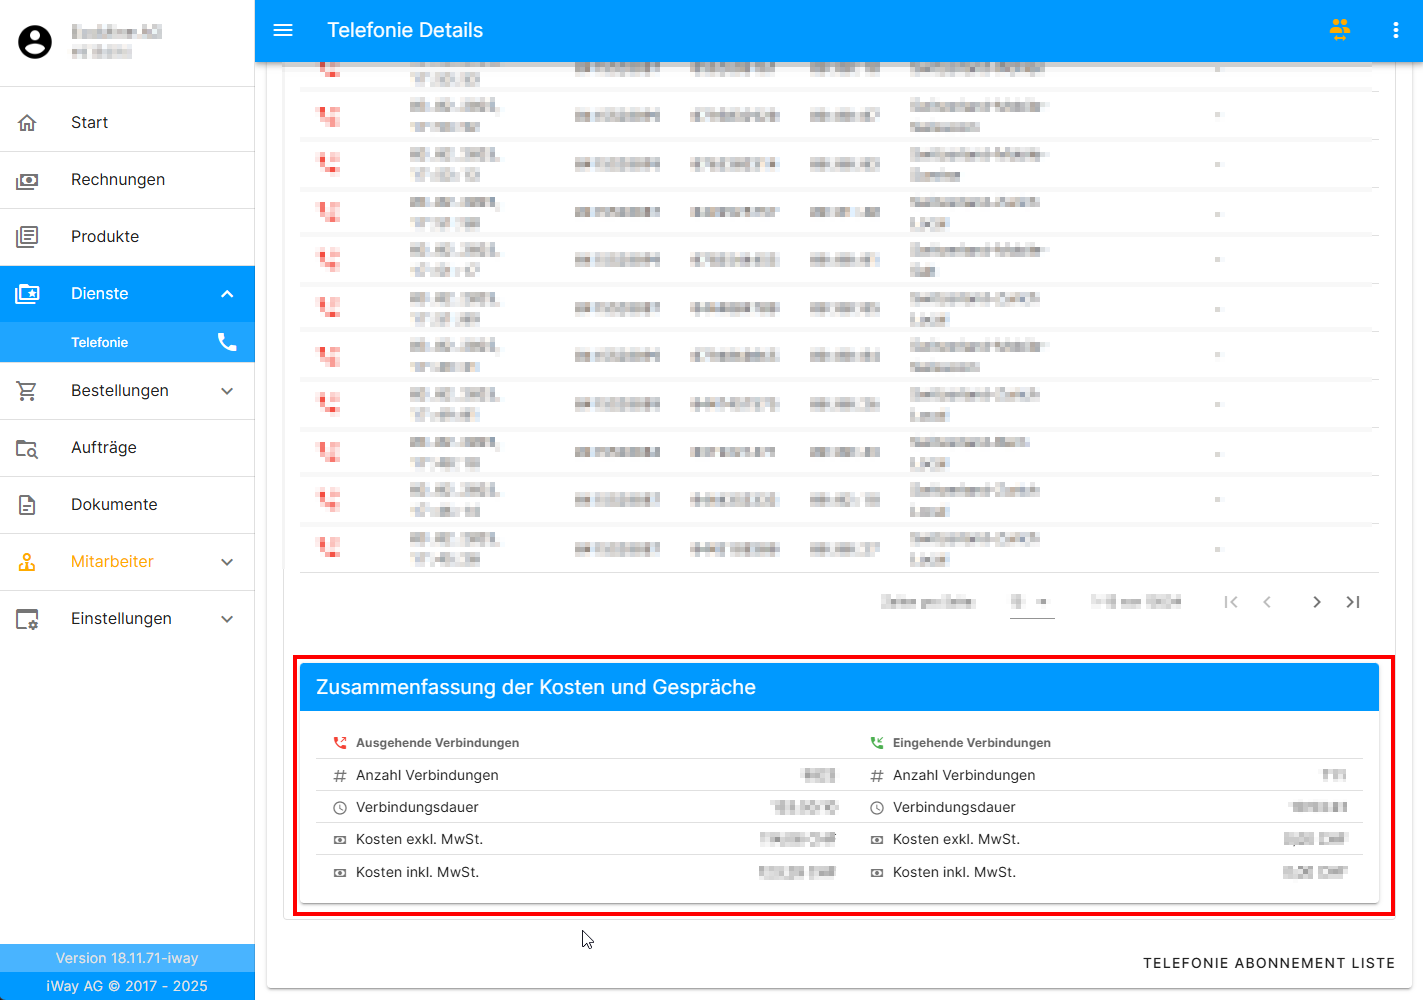Click the account avatar icon
The height and width of the screenshot is (1000, 1423).
point(35,42)
